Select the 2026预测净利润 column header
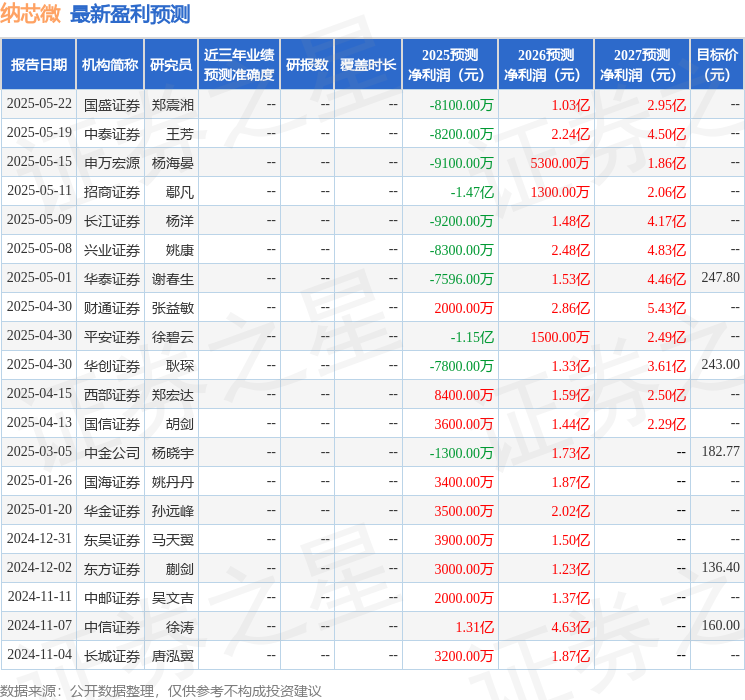The width and height of the screenshot is (745, 700). click(x=546, y=65)
